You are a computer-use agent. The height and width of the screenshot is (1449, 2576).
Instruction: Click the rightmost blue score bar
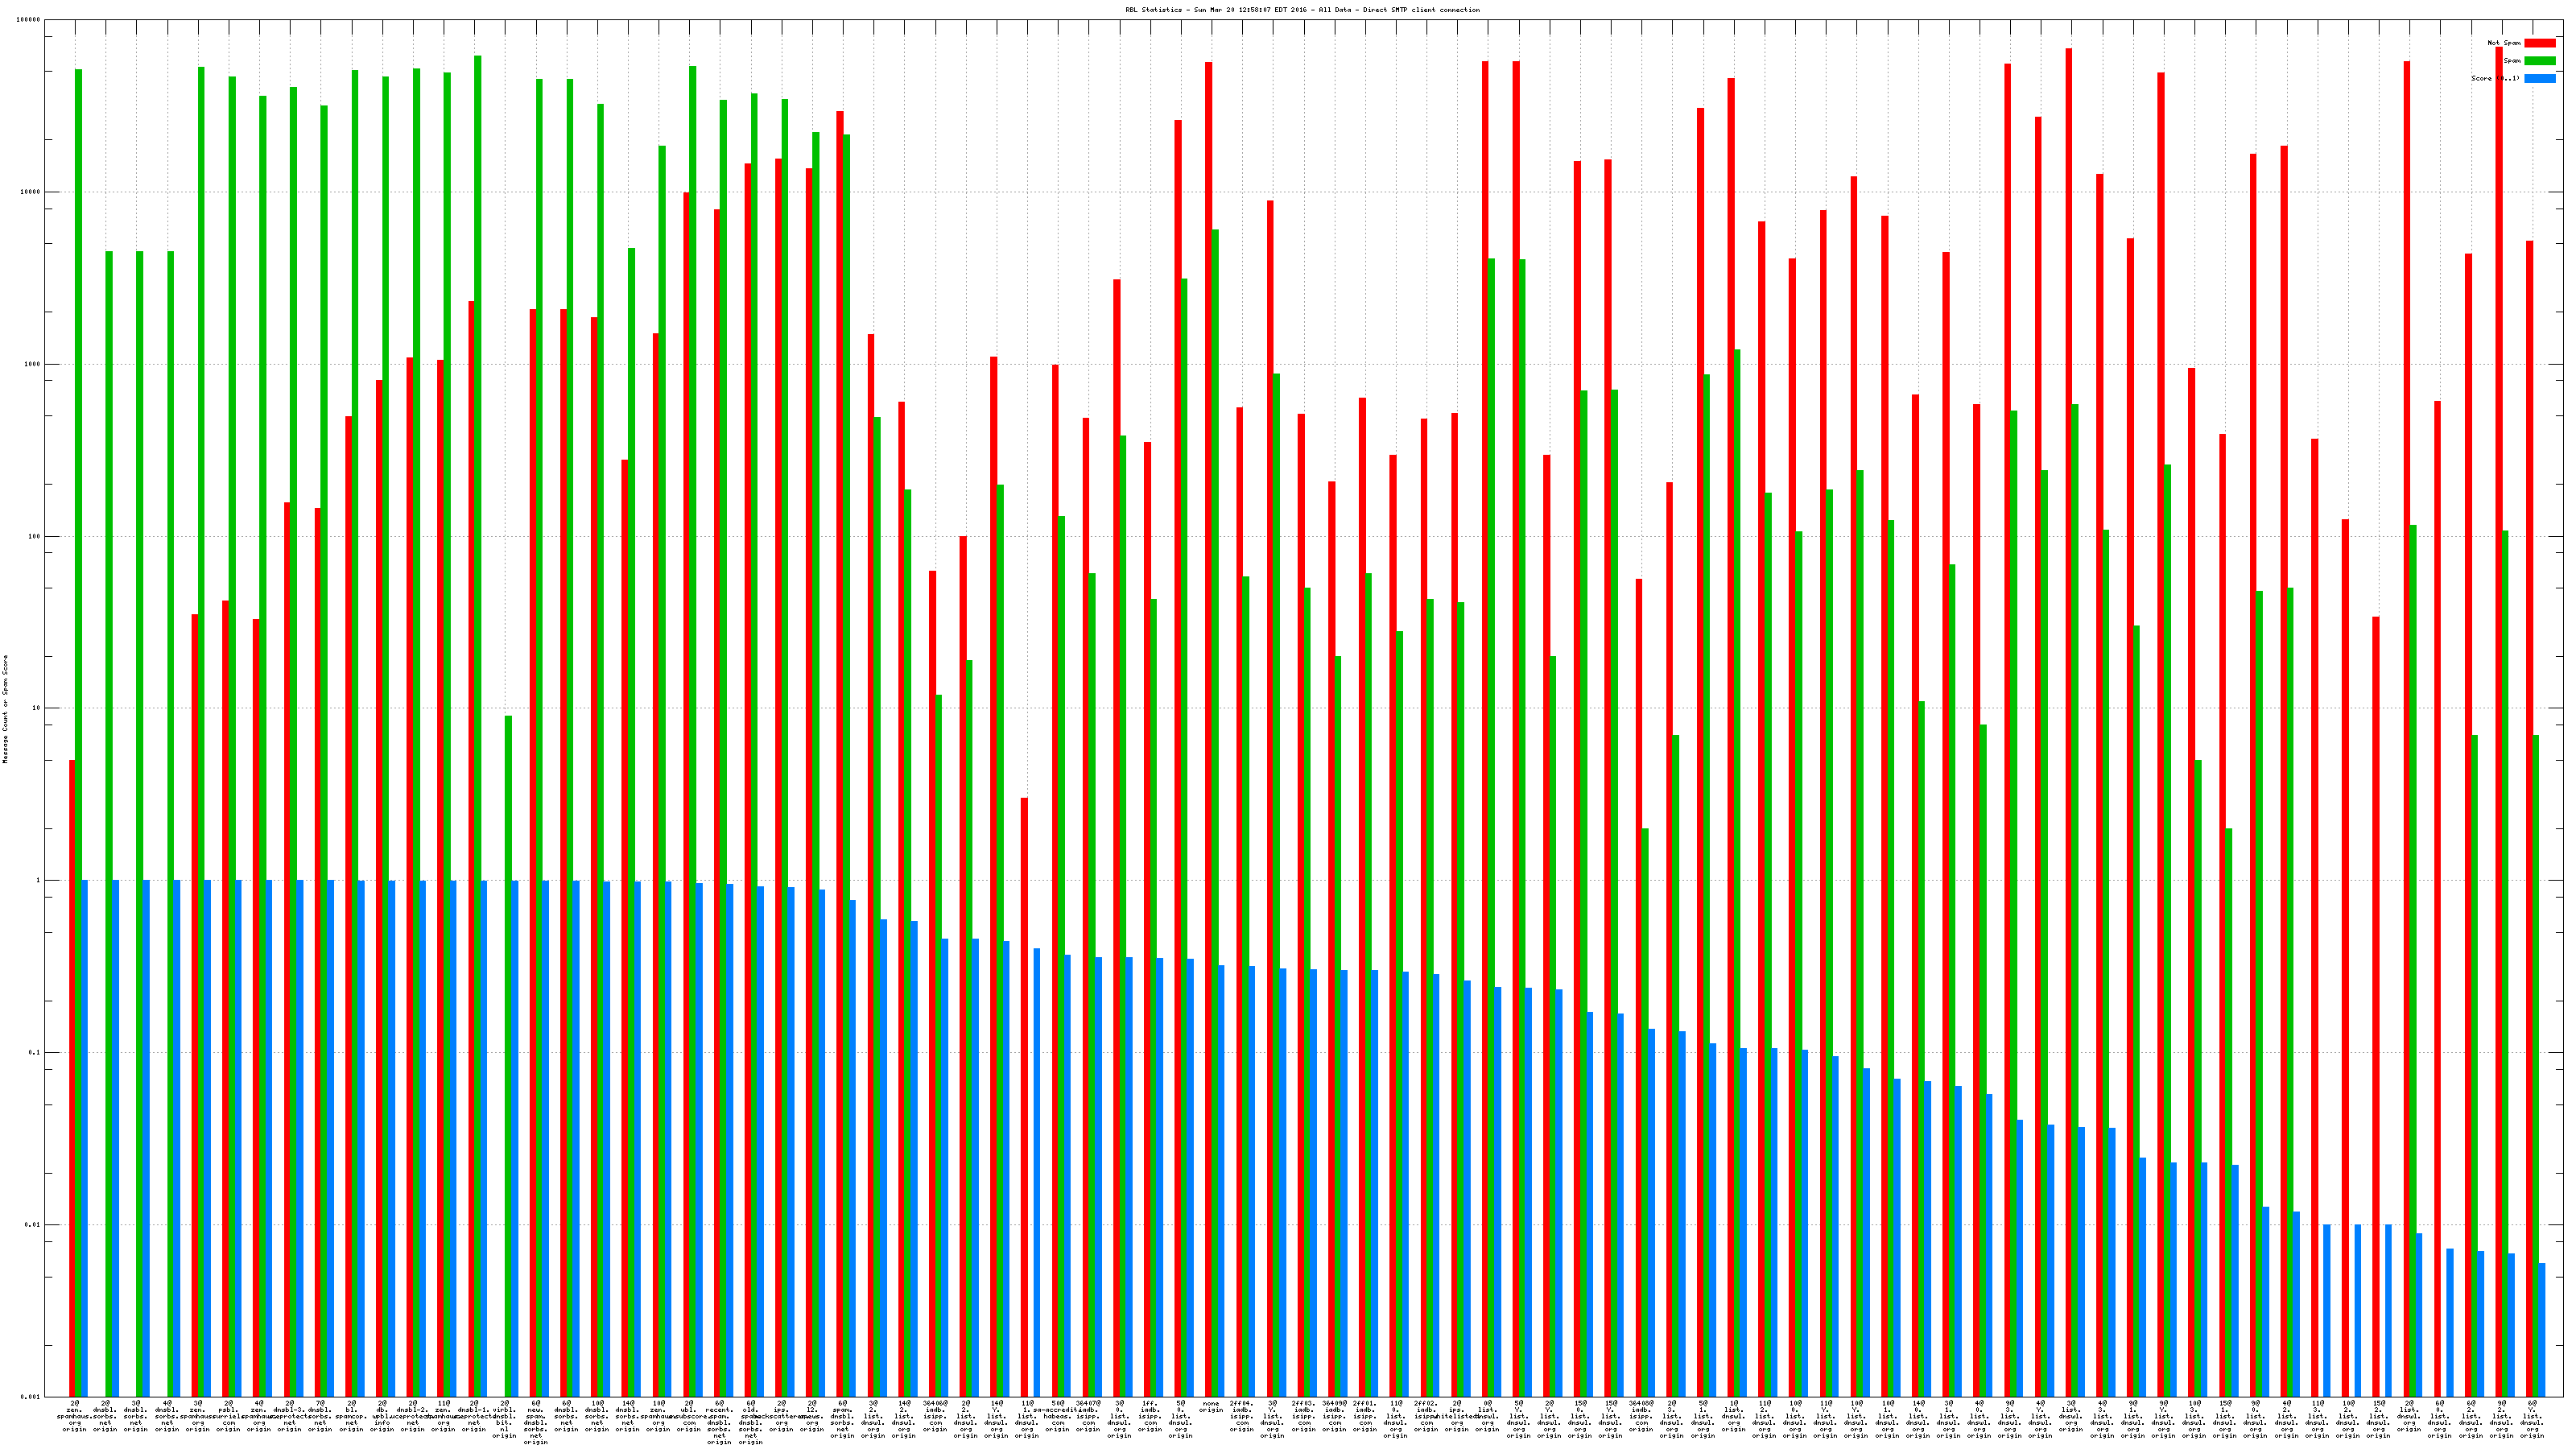(2541, 1329)
